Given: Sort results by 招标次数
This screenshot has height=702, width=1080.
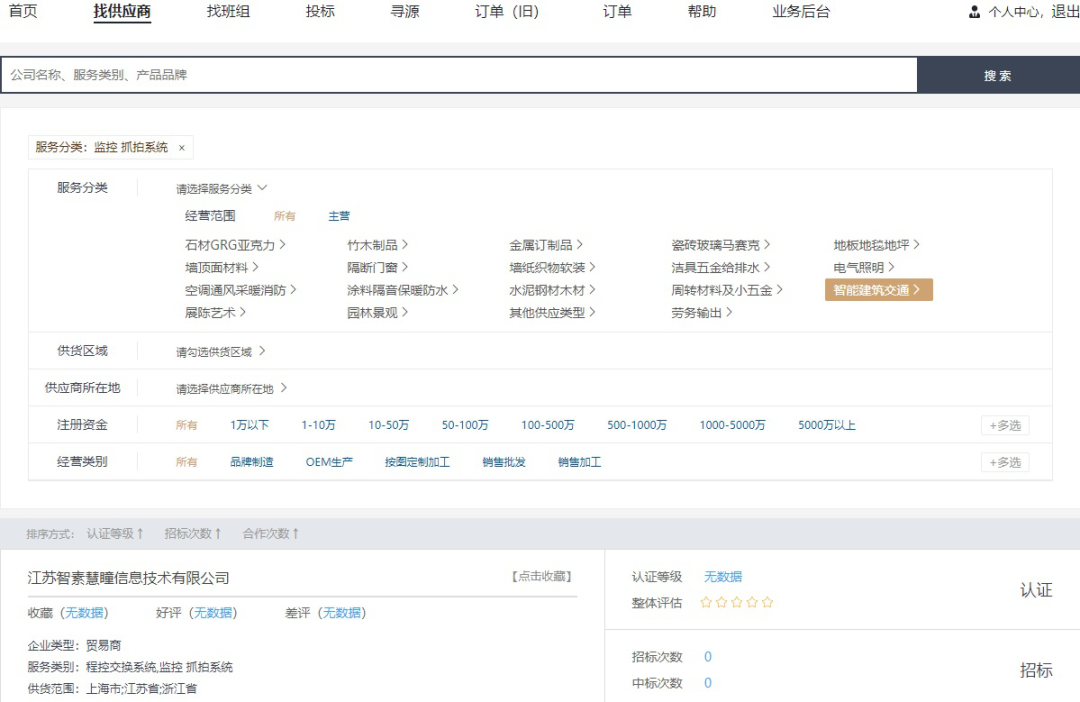Looking at the screenshot, I should (192, 534).
